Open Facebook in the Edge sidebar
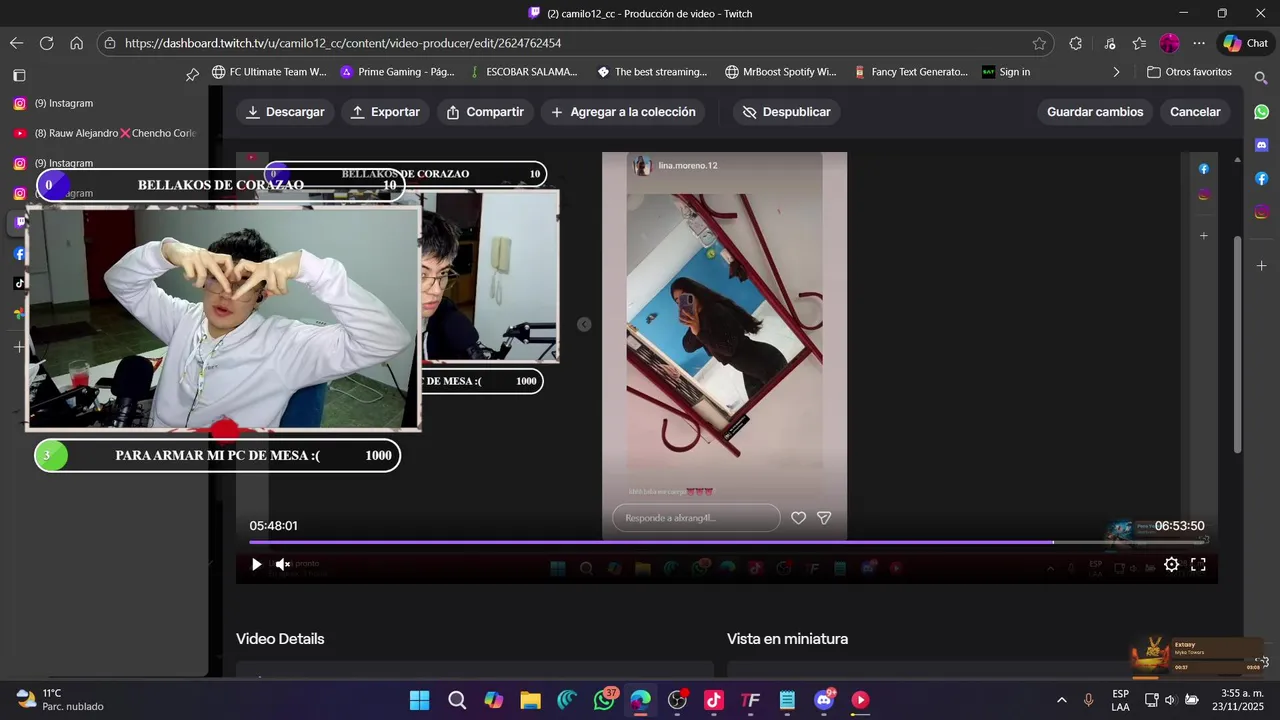This screenshot has height=720, width=1280. [x=1261, y=178]
